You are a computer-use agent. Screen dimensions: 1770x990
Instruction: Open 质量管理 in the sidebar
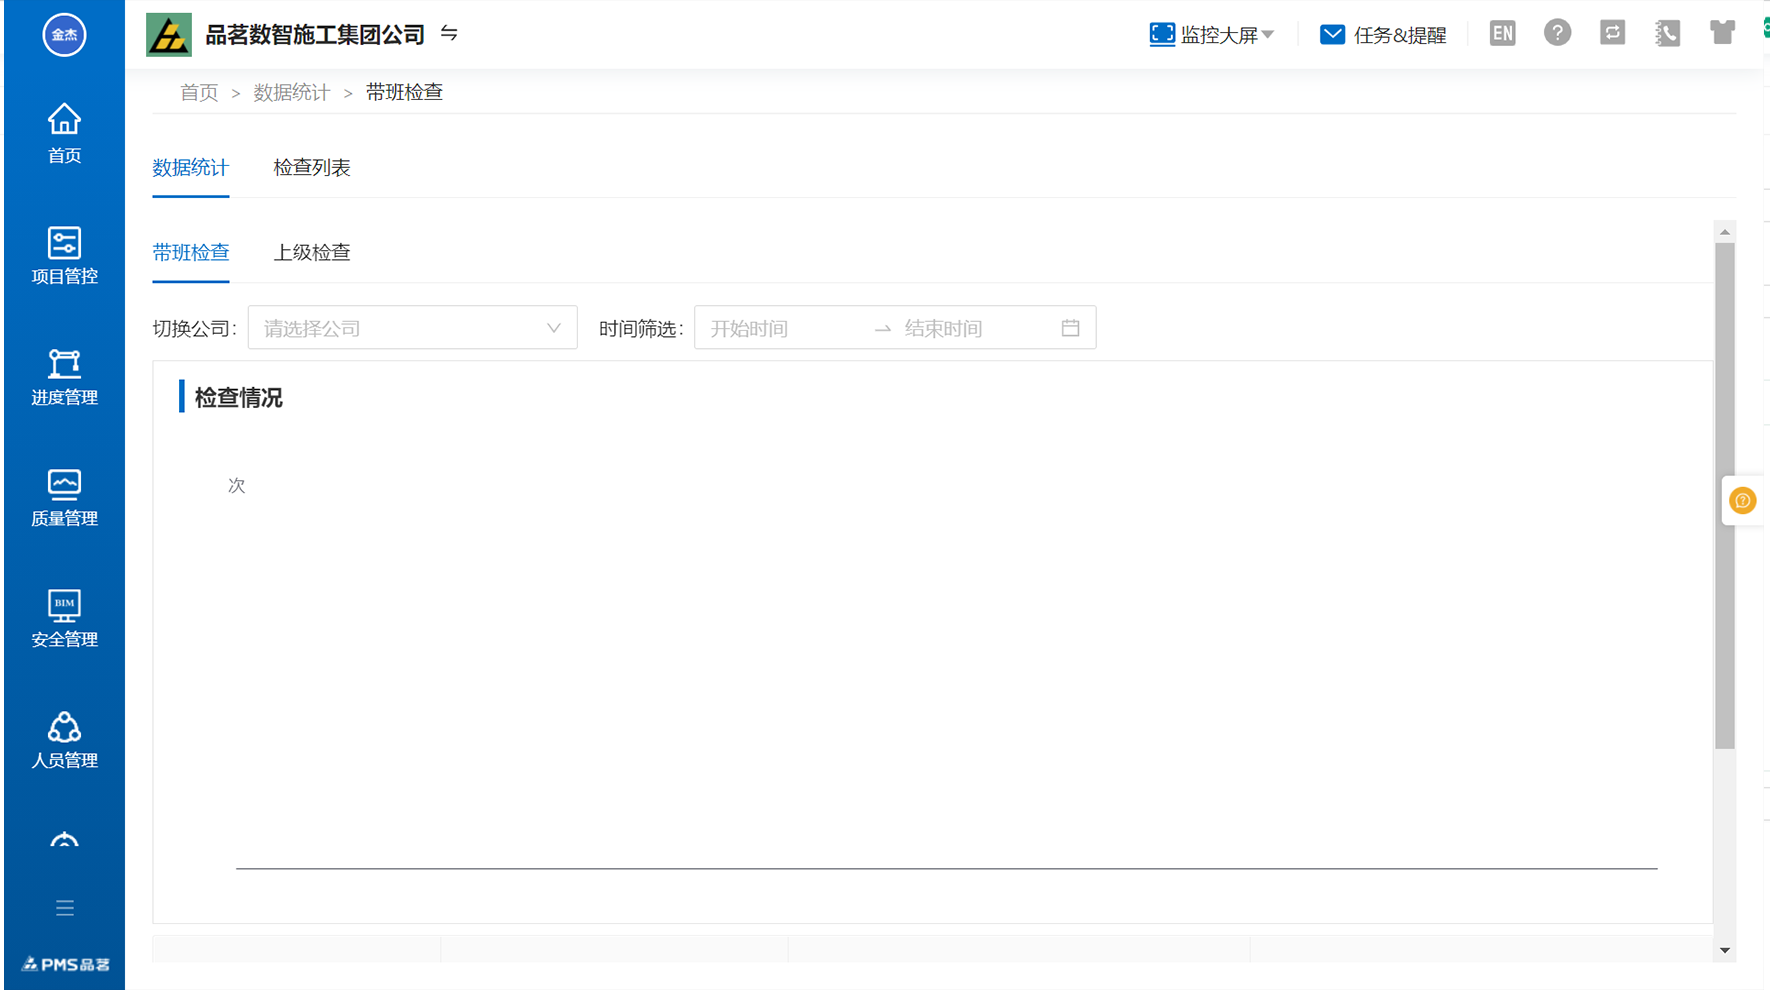(x=64, y=497)
